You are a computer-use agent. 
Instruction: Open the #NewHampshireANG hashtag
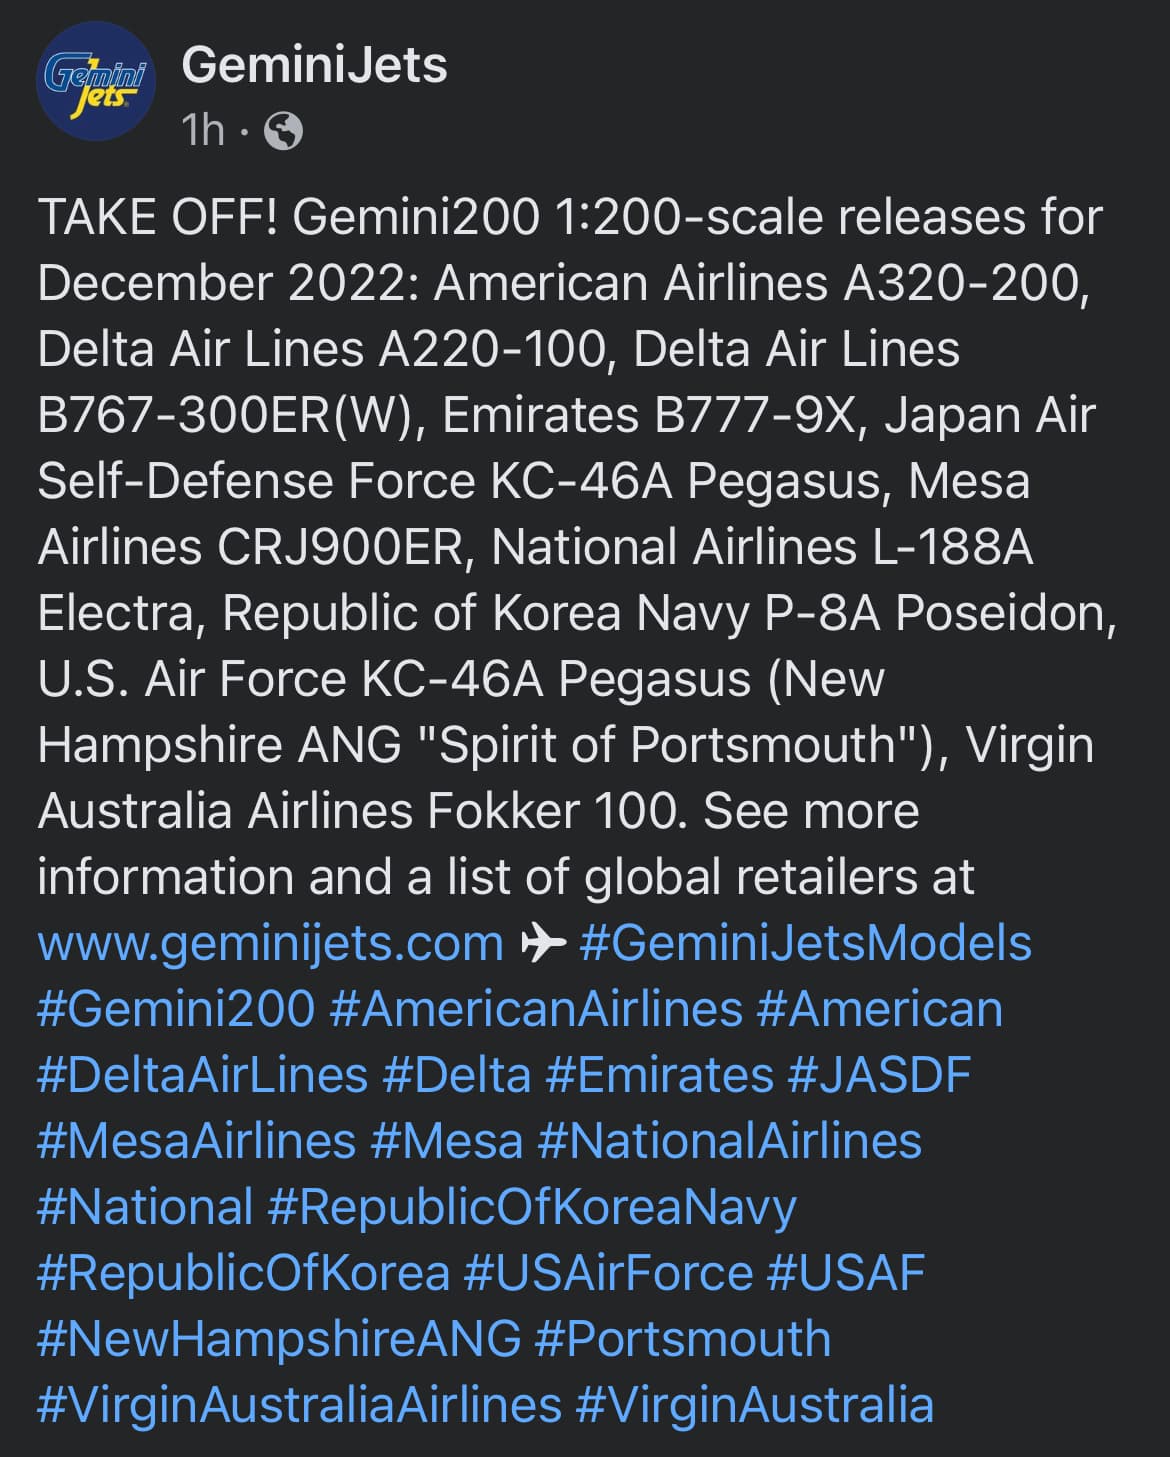click(279, 1339)
